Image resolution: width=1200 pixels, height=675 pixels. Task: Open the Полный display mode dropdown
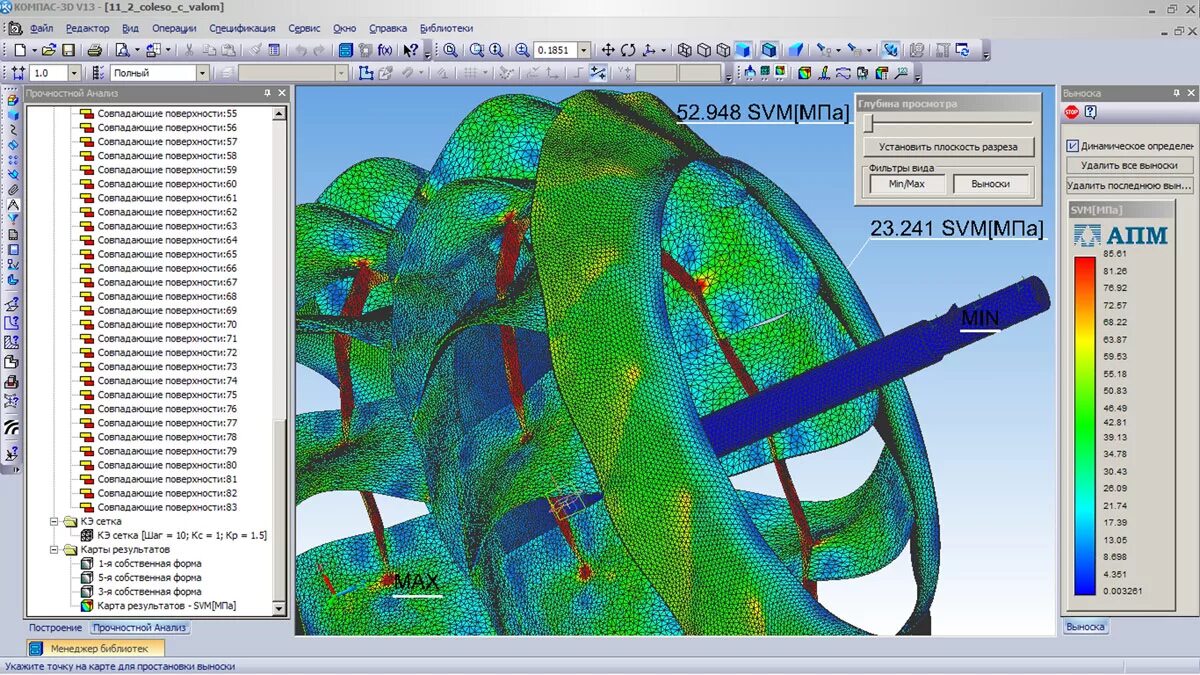(x=202, y=73)
